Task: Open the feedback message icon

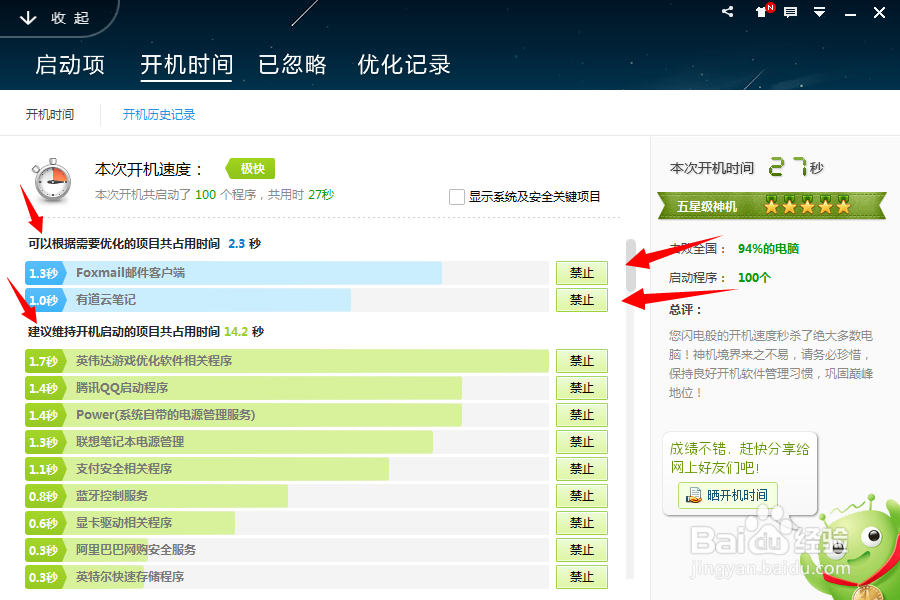Action: coord(790,12)
